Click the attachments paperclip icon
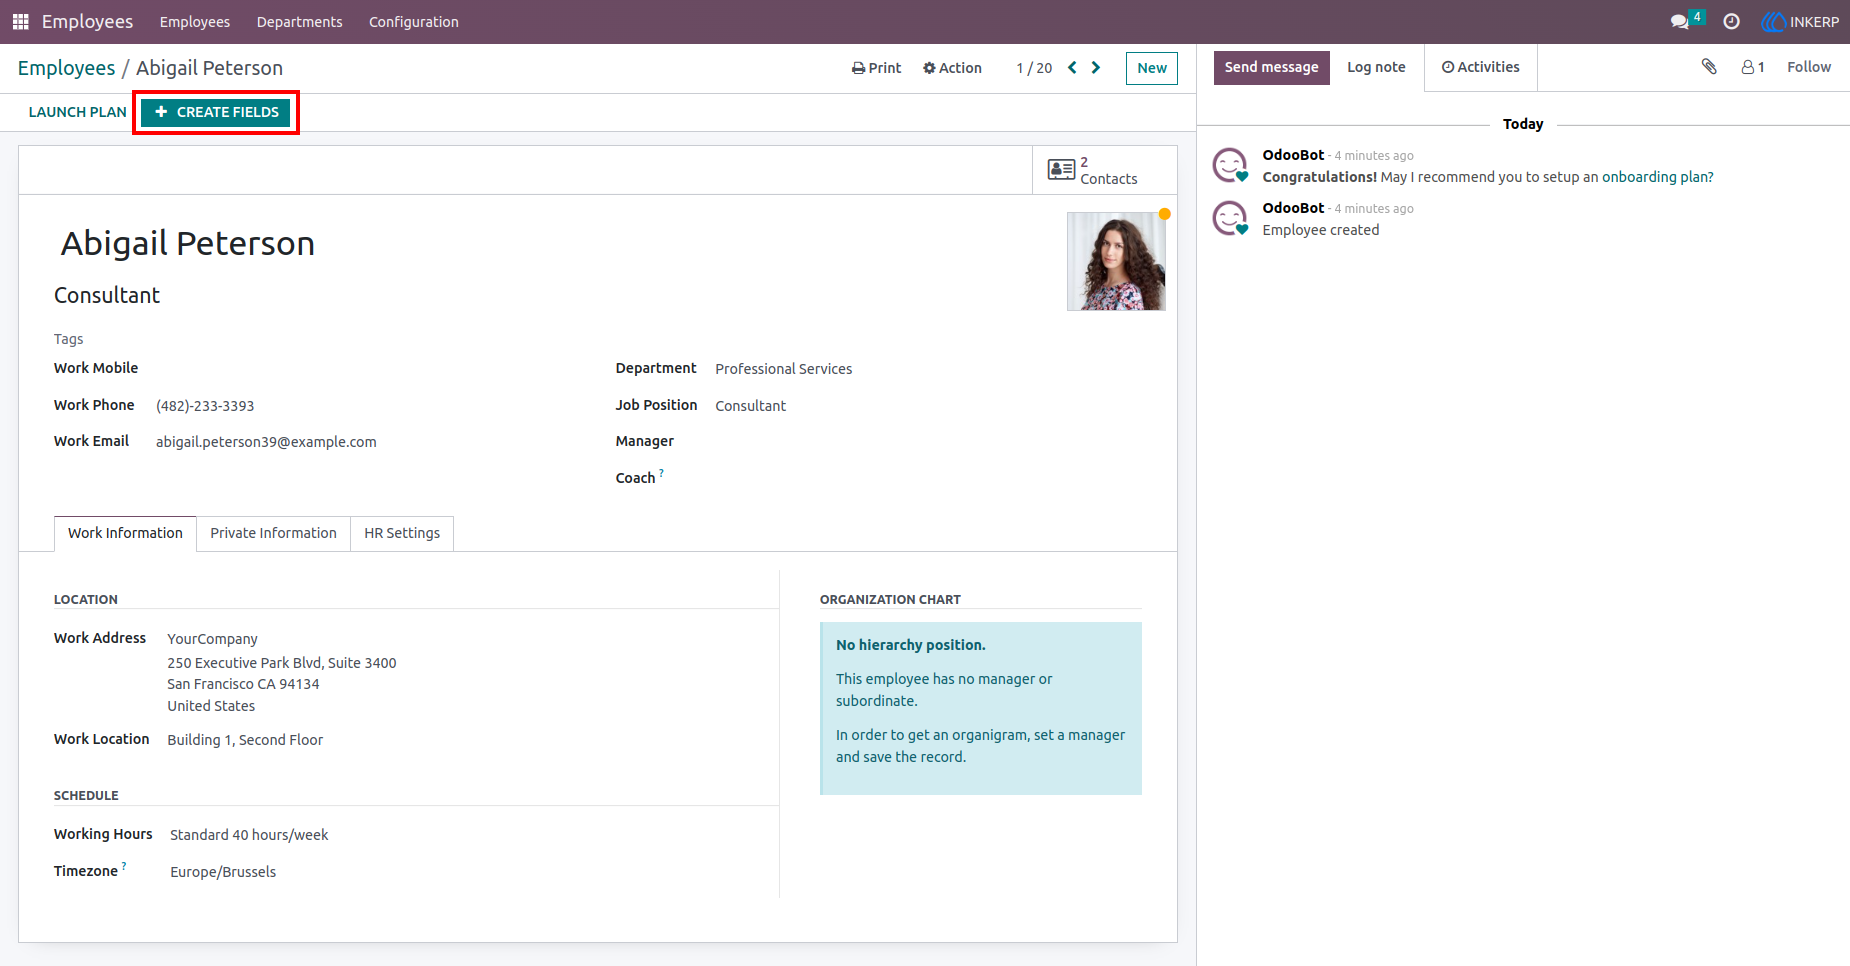 click(1709, 67)
